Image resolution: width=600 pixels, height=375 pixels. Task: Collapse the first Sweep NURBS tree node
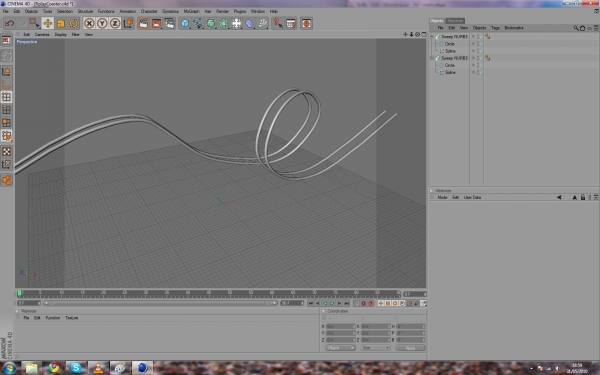click(x=432, y=37)
